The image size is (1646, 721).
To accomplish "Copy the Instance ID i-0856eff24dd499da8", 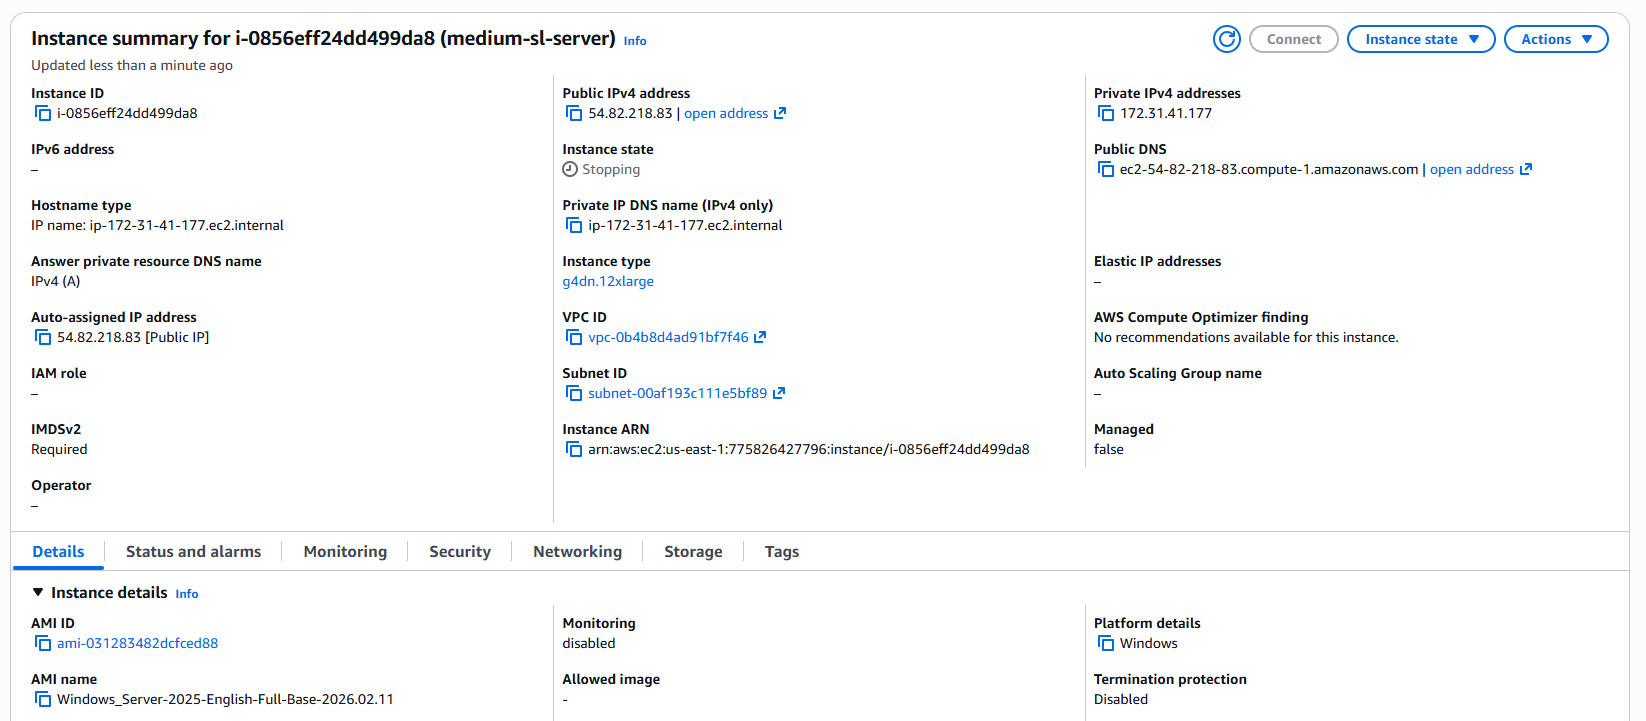I will [43, 113].
